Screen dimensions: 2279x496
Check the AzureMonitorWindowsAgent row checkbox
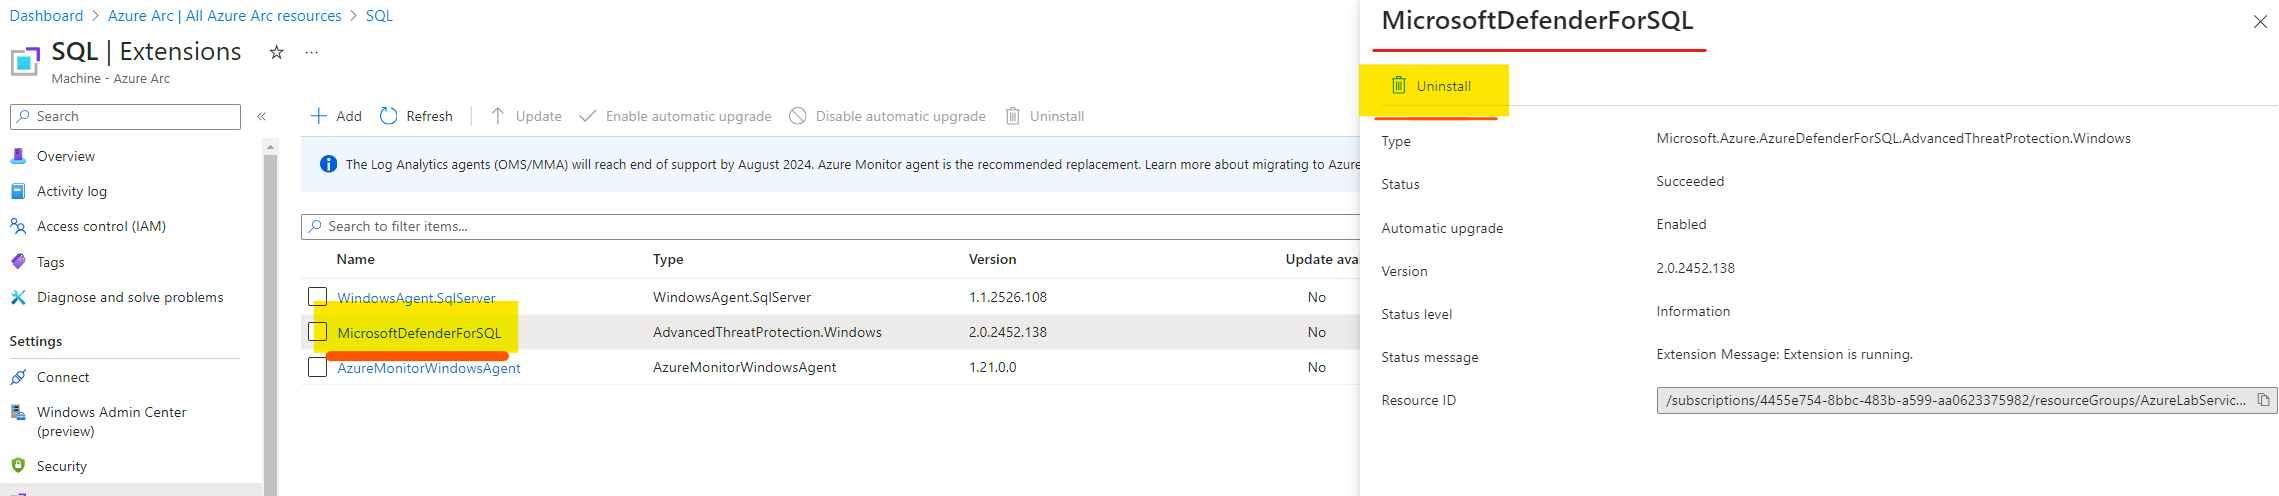318,367
